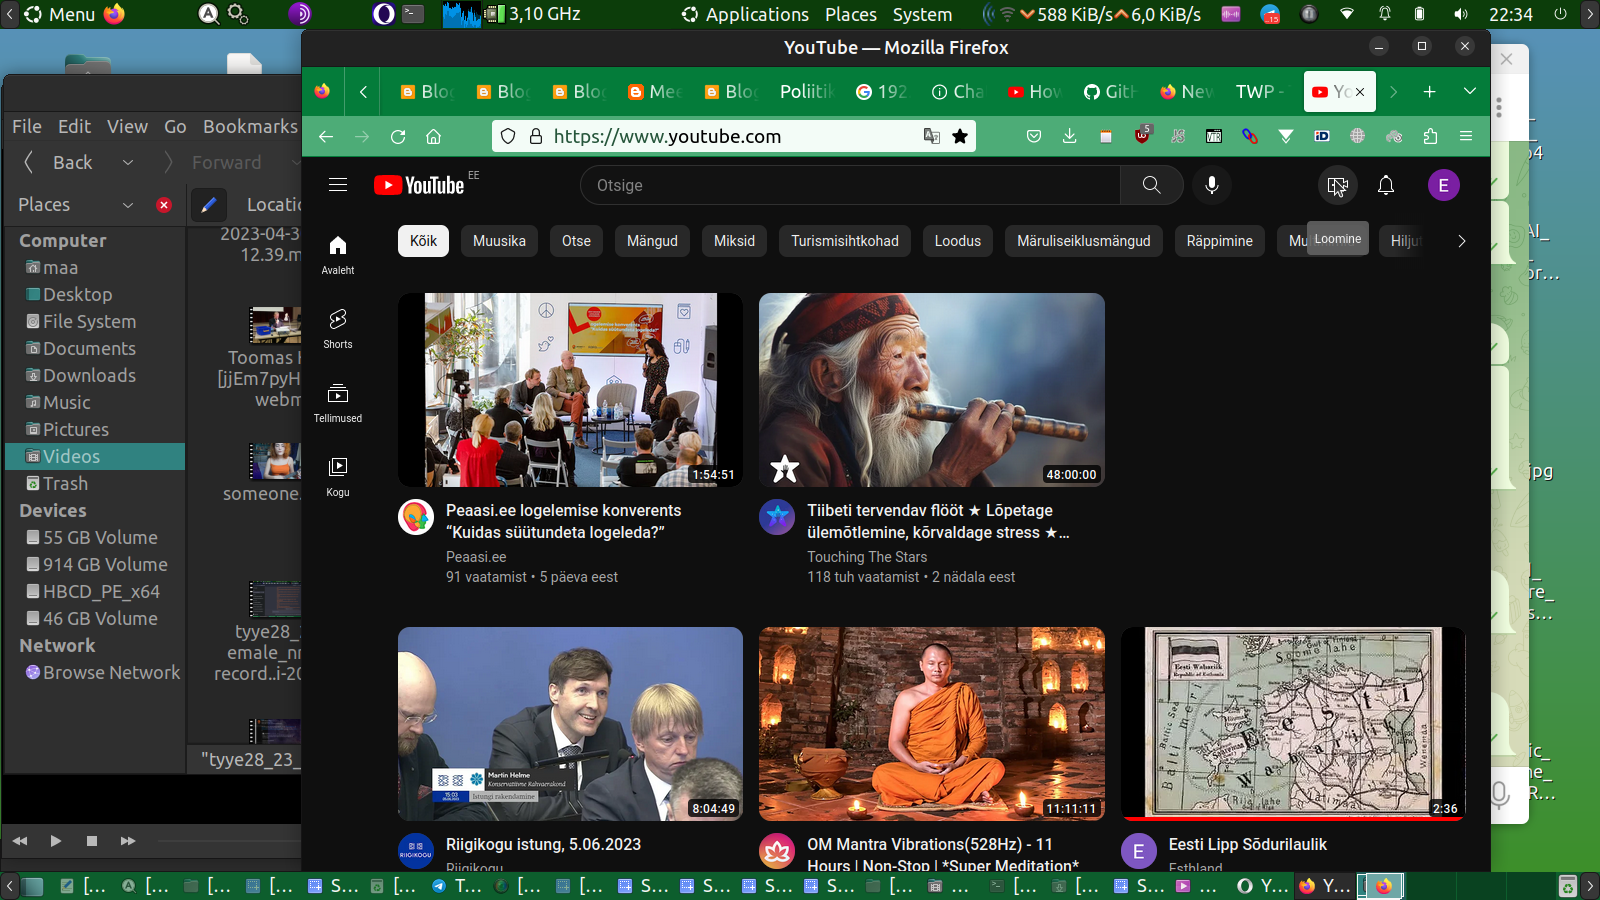Open the YouTube hamburger guide menu
This screenshot has width=1600, height=900.
tap(338, 185)
